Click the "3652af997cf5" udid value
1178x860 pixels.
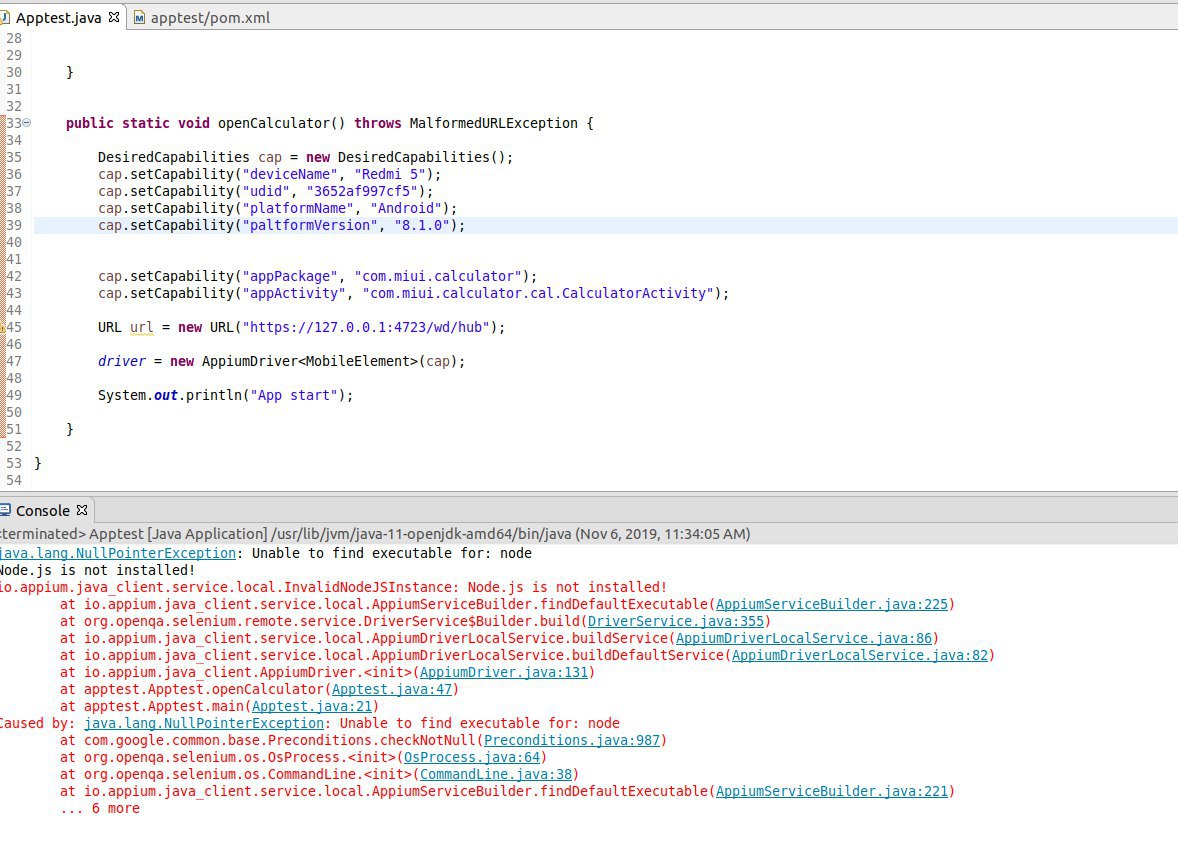(x=362, y=192)
